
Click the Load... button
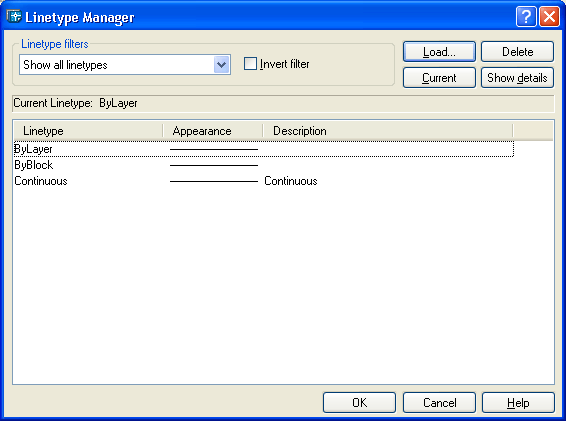click(x=439, y=52)
